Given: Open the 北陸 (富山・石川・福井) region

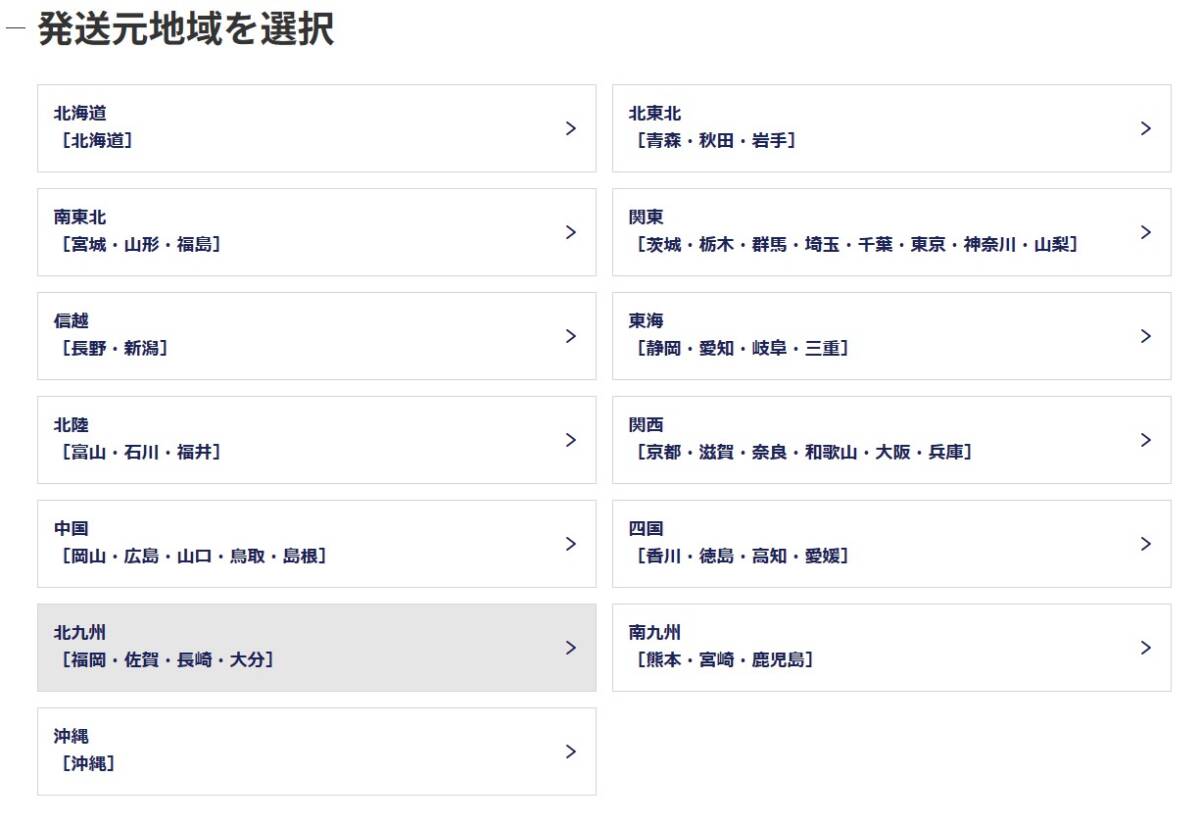Looking at the screenshot, I should (316, 440).
